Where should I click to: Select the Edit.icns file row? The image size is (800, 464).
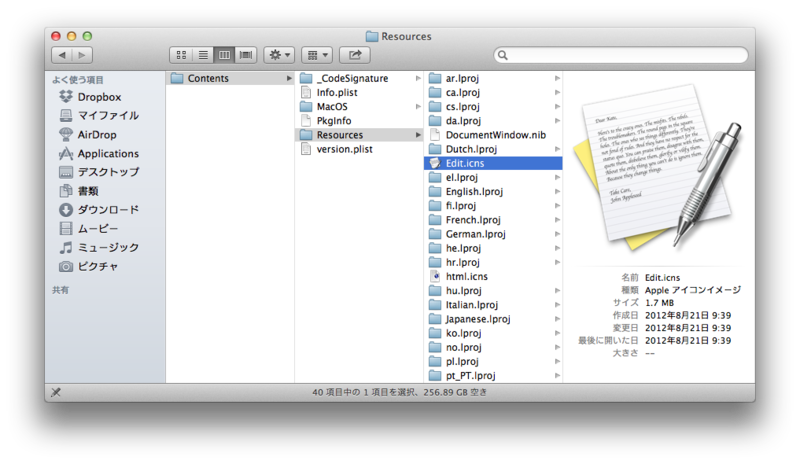click(x=493, y=163)
